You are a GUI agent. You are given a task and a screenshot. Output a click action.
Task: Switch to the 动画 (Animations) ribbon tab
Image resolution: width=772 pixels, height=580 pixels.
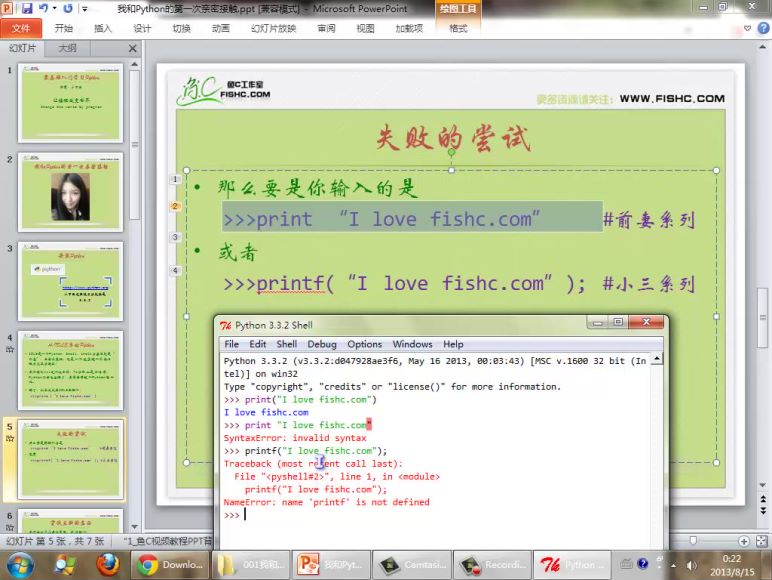pyautogui.click(x=221, y=29)
